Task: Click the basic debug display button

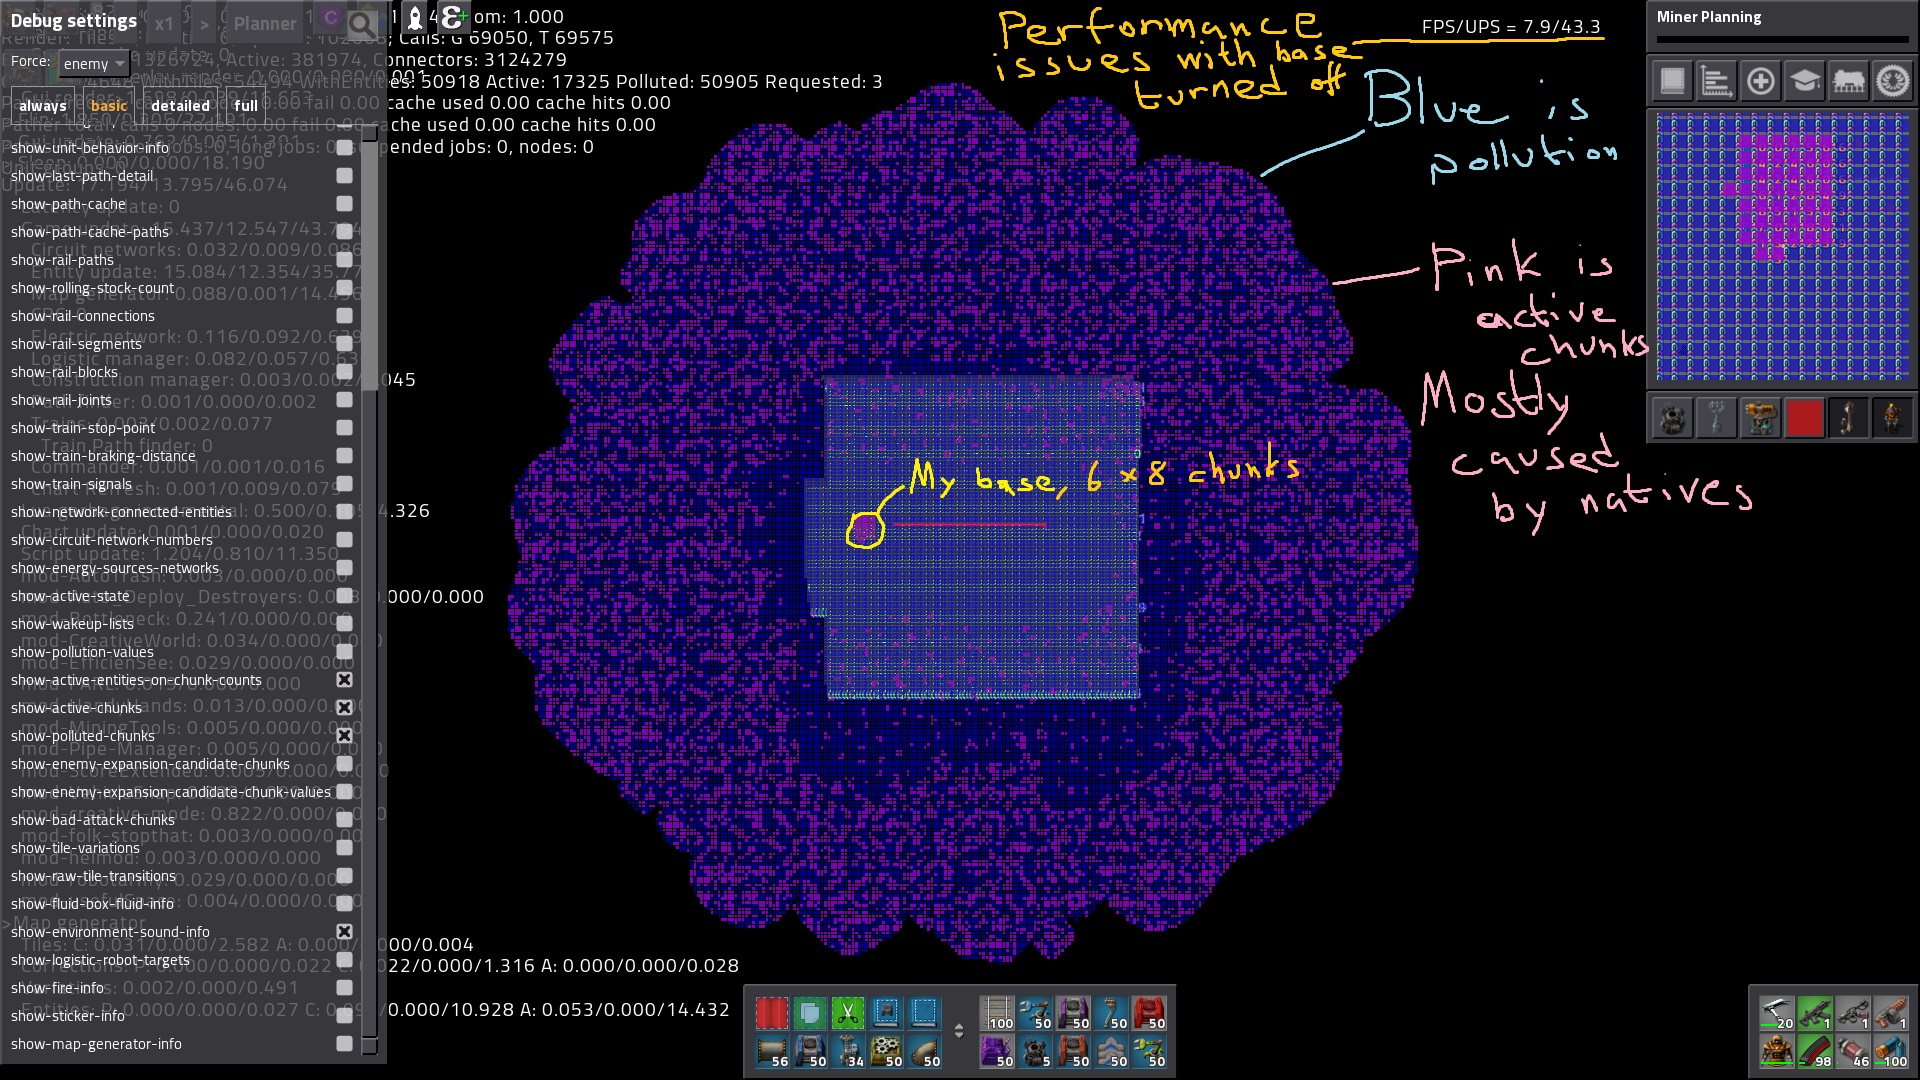Action: coord(108,105)
